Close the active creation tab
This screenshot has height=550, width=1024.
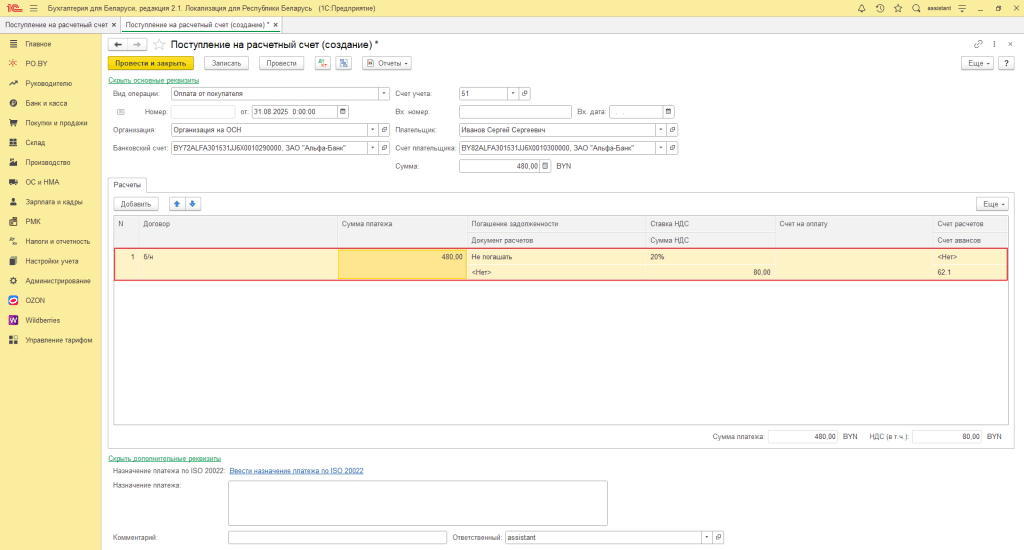coord(276,25)
